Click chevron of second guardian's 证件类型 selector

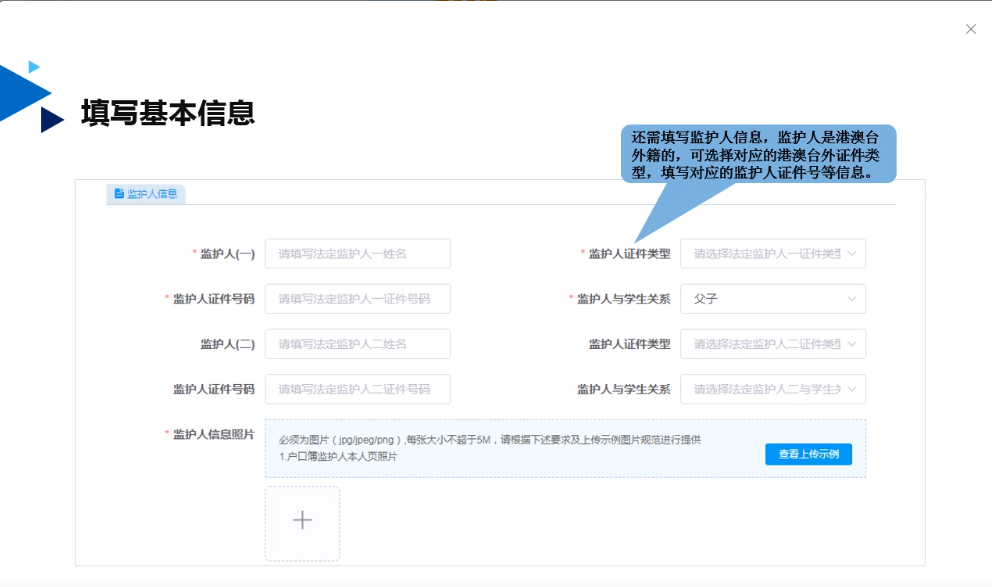[851, 344]
